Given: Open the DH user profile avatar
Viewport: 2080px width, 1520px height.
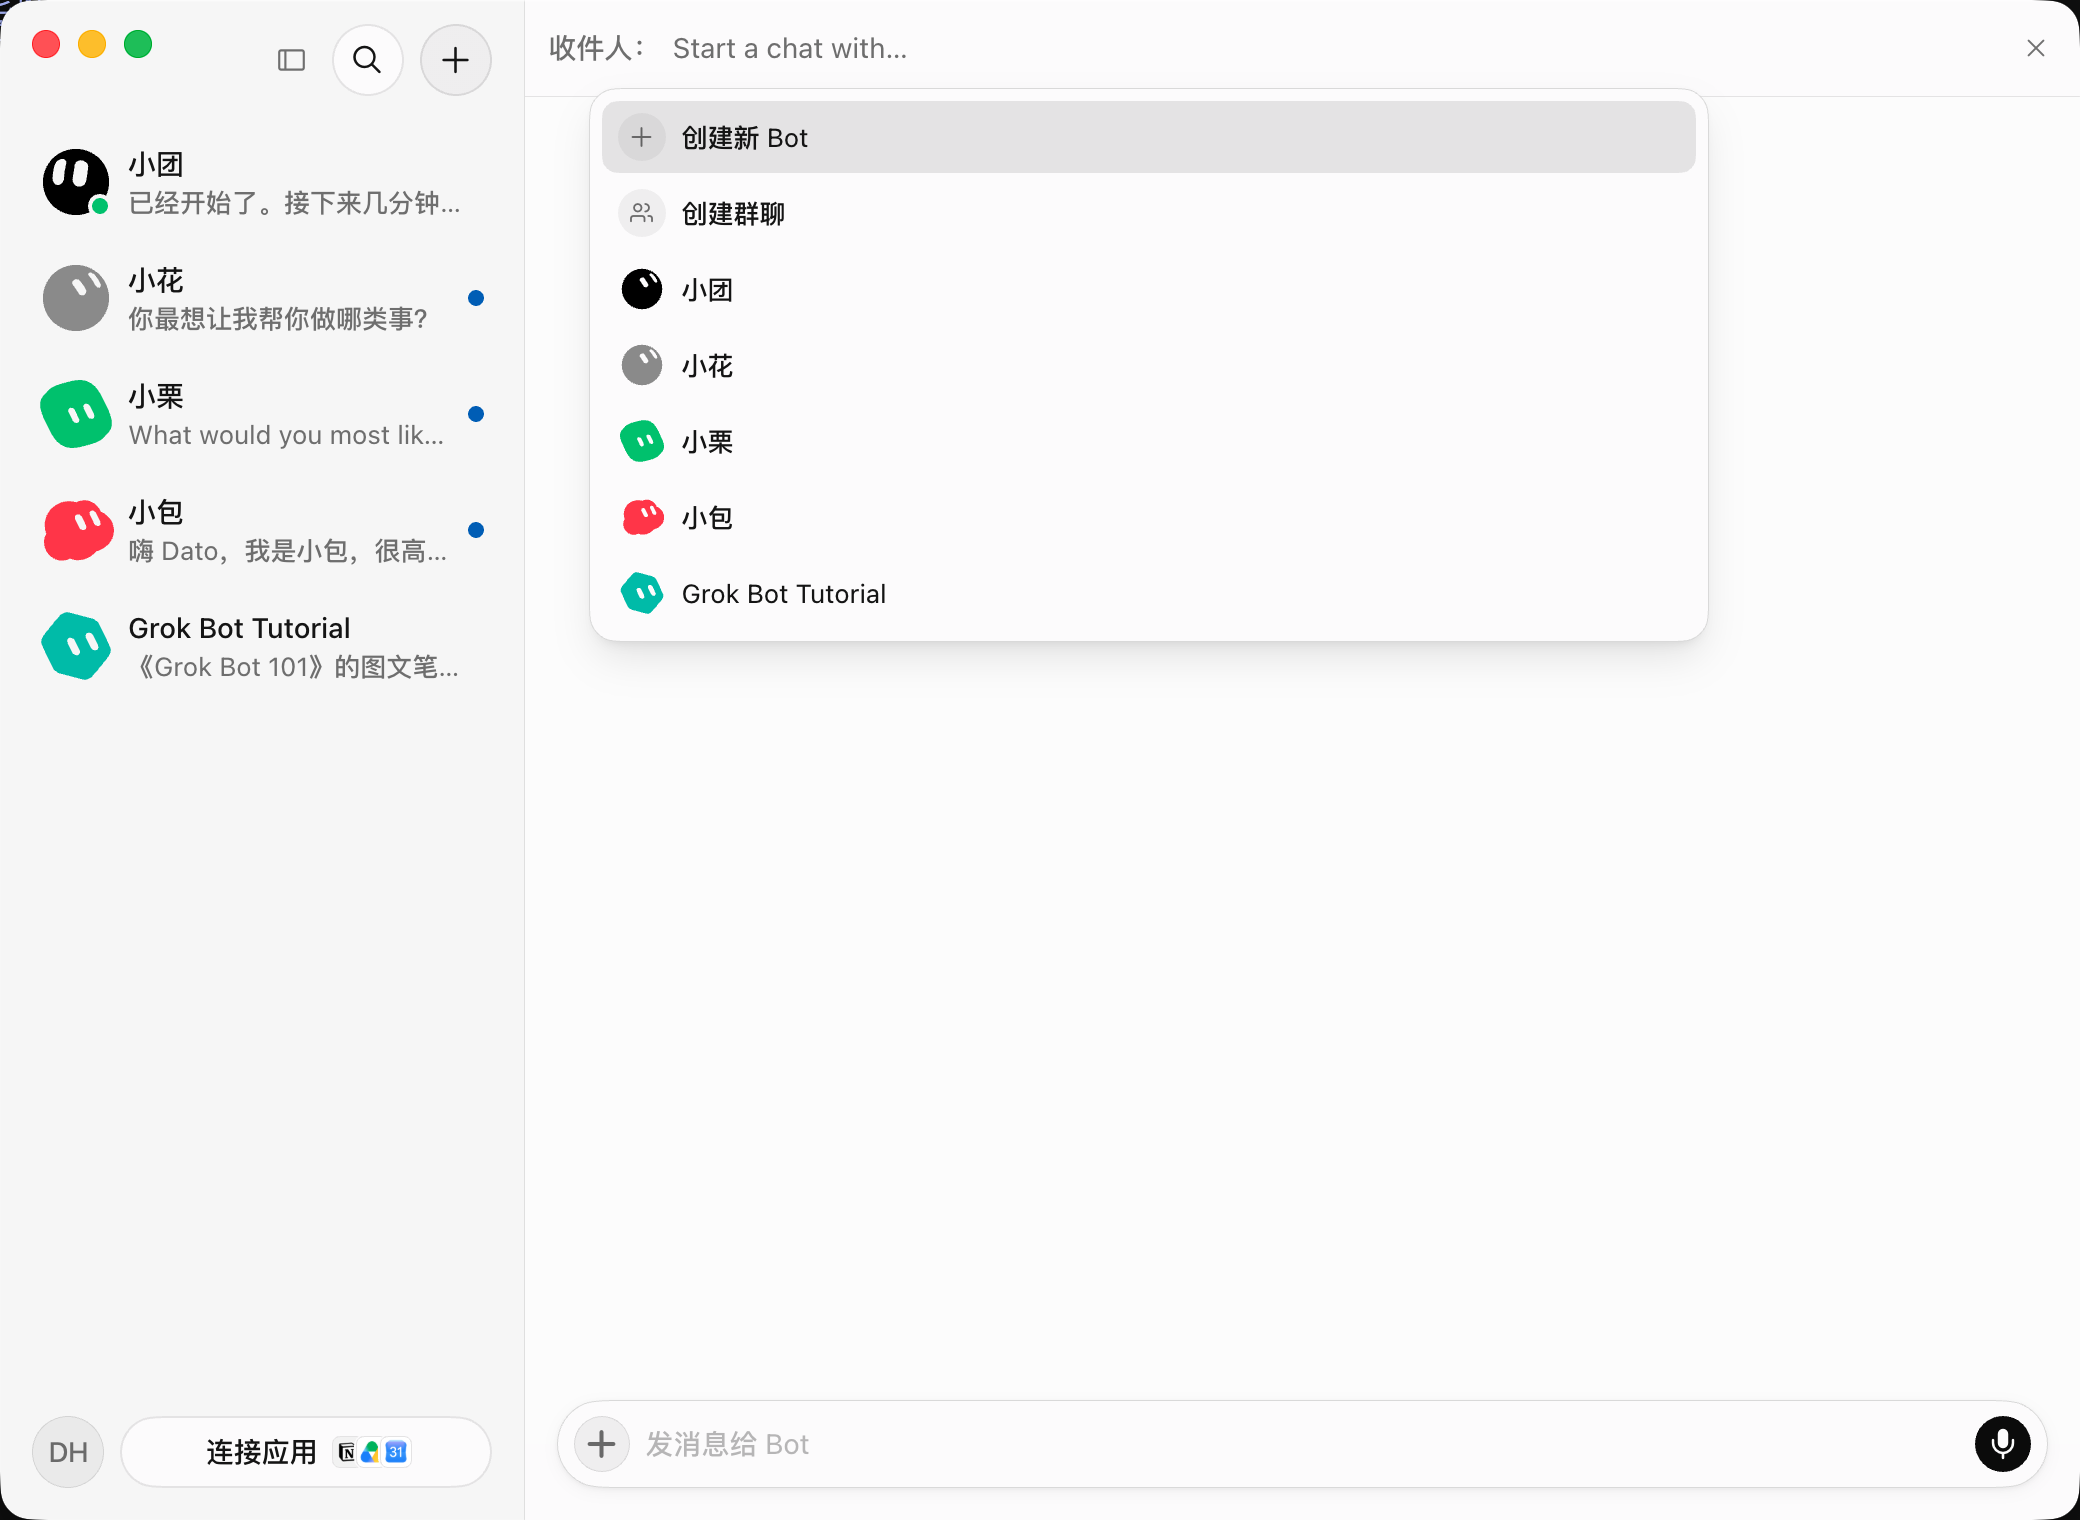Looking at the screenshot, I should (x=68, y=1452).
